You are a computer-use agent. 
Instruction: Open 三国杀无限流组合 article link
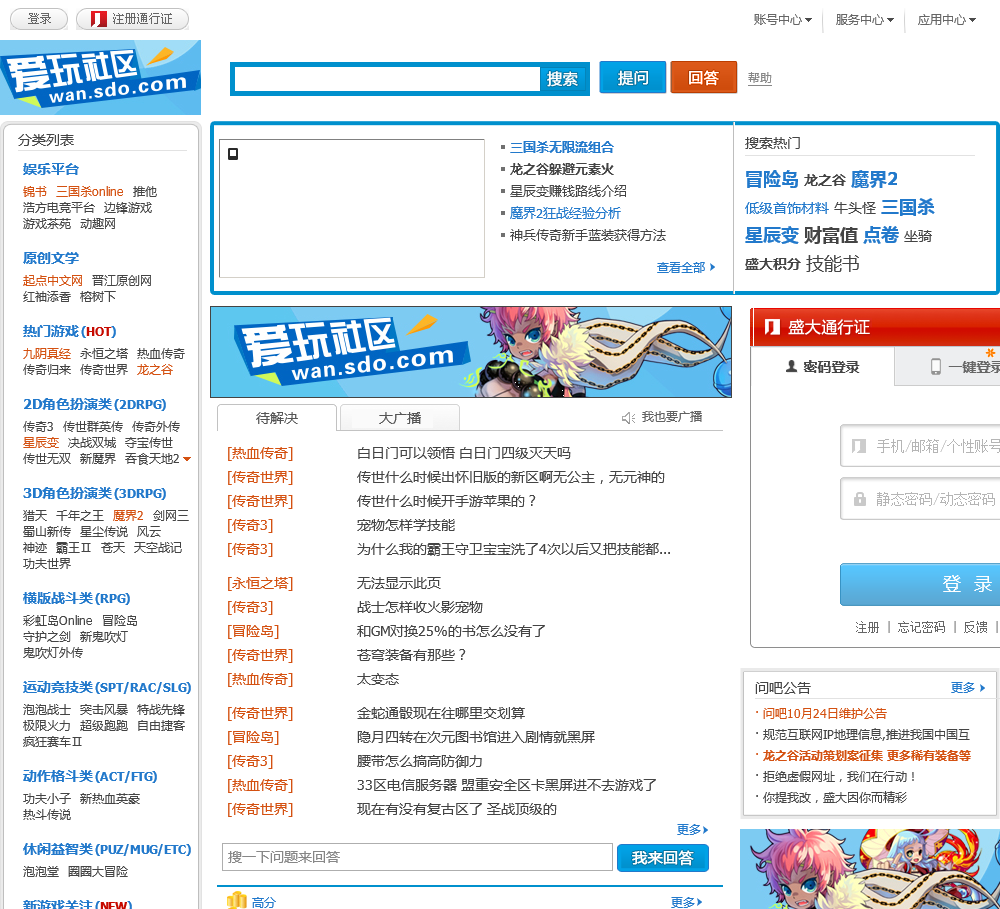pos(562,147)
